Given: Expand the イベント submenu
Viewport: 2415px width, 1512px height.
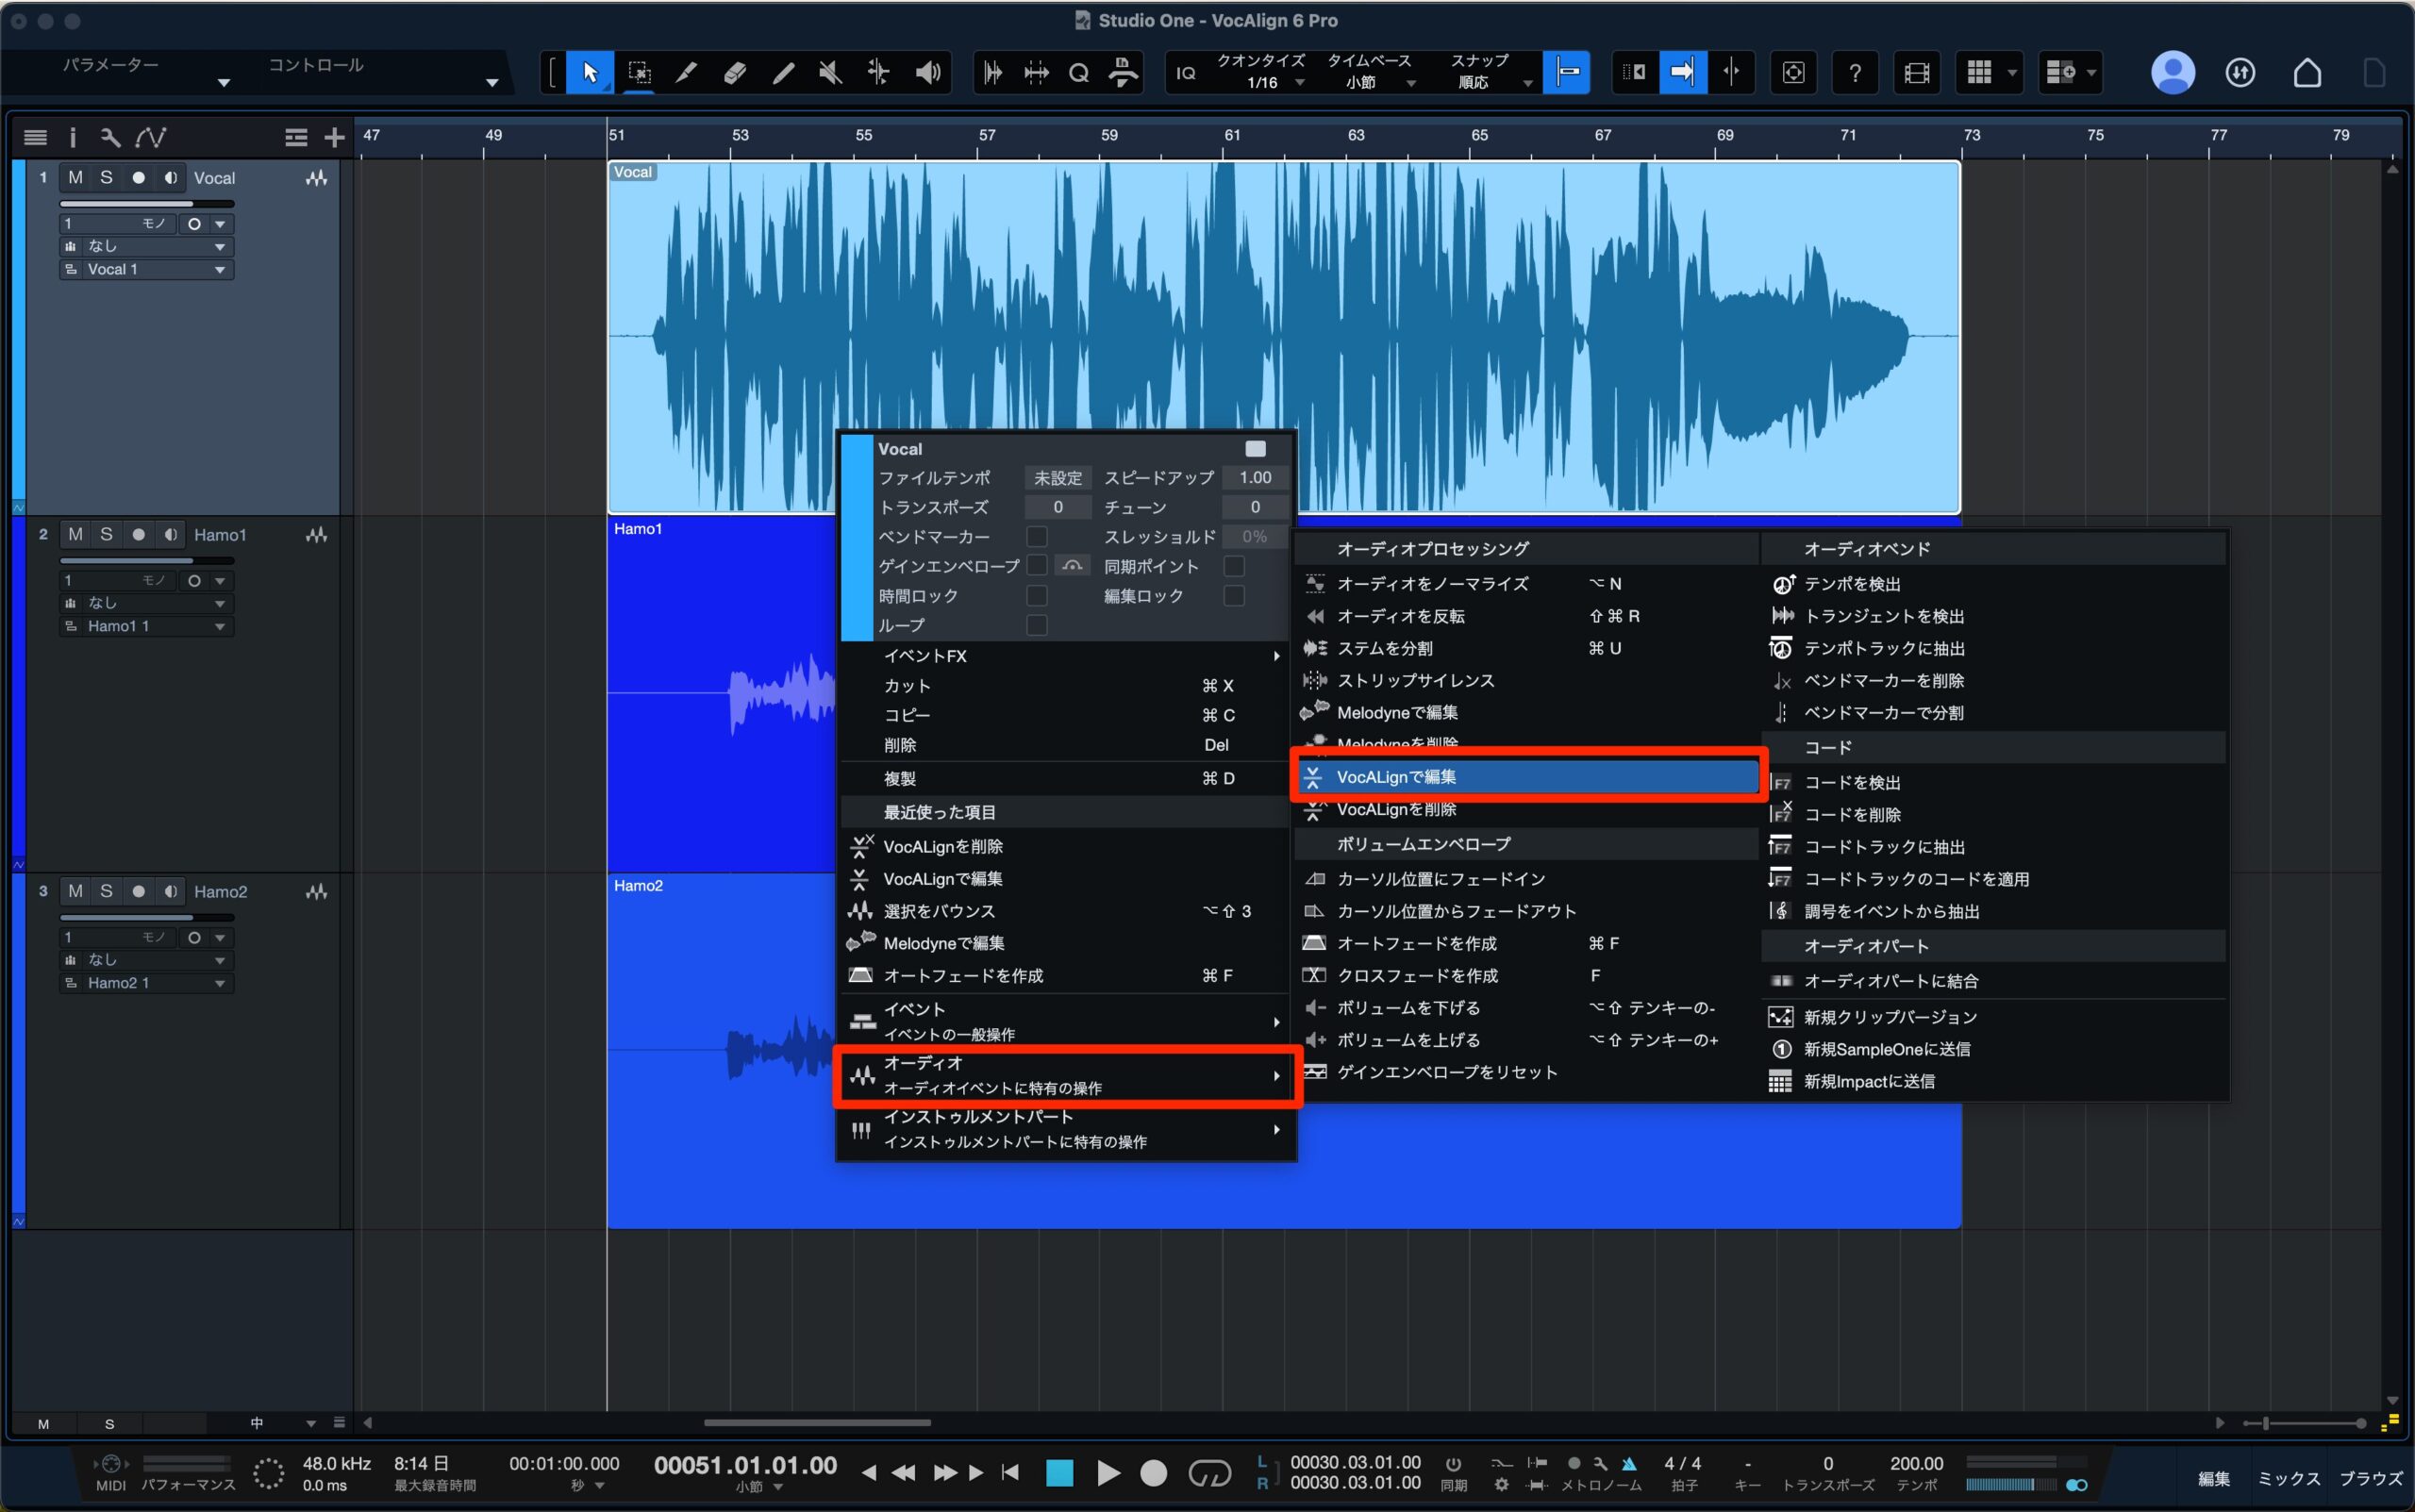Looking at the screenshot, I should coord(1065,1021).
